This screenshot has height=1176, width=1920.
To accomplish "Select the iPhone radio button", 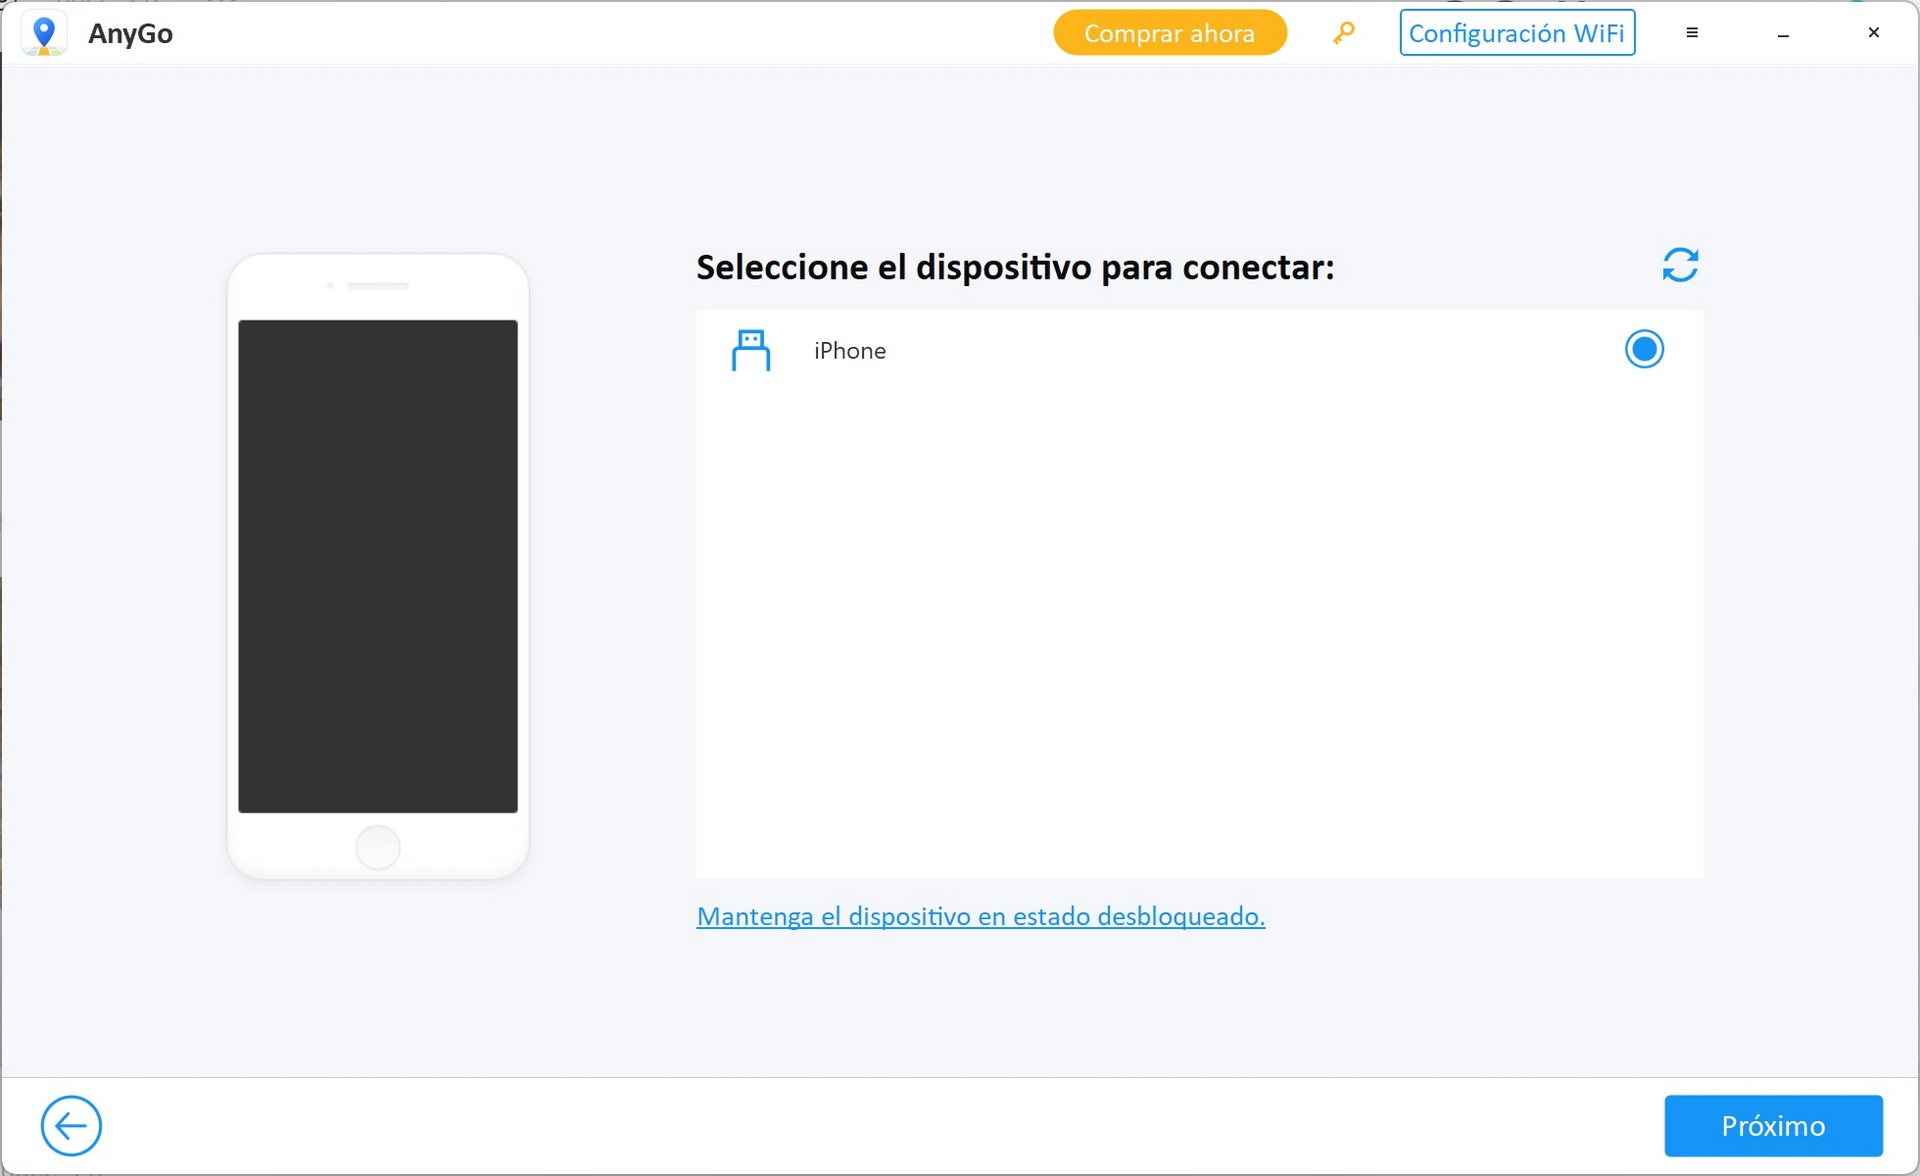I will point(1644,349).
